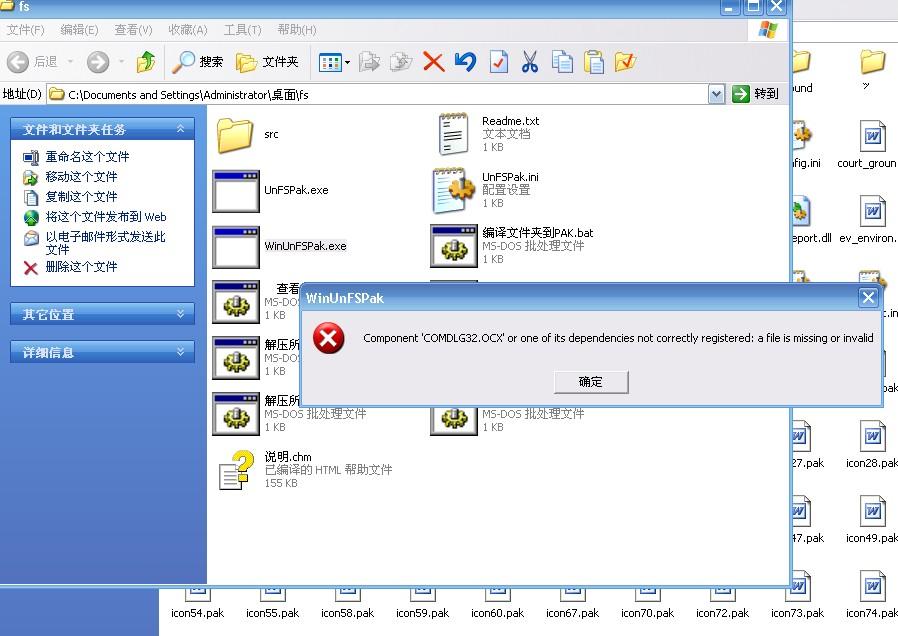Open the 查看(V) menu

coord(133,30)
